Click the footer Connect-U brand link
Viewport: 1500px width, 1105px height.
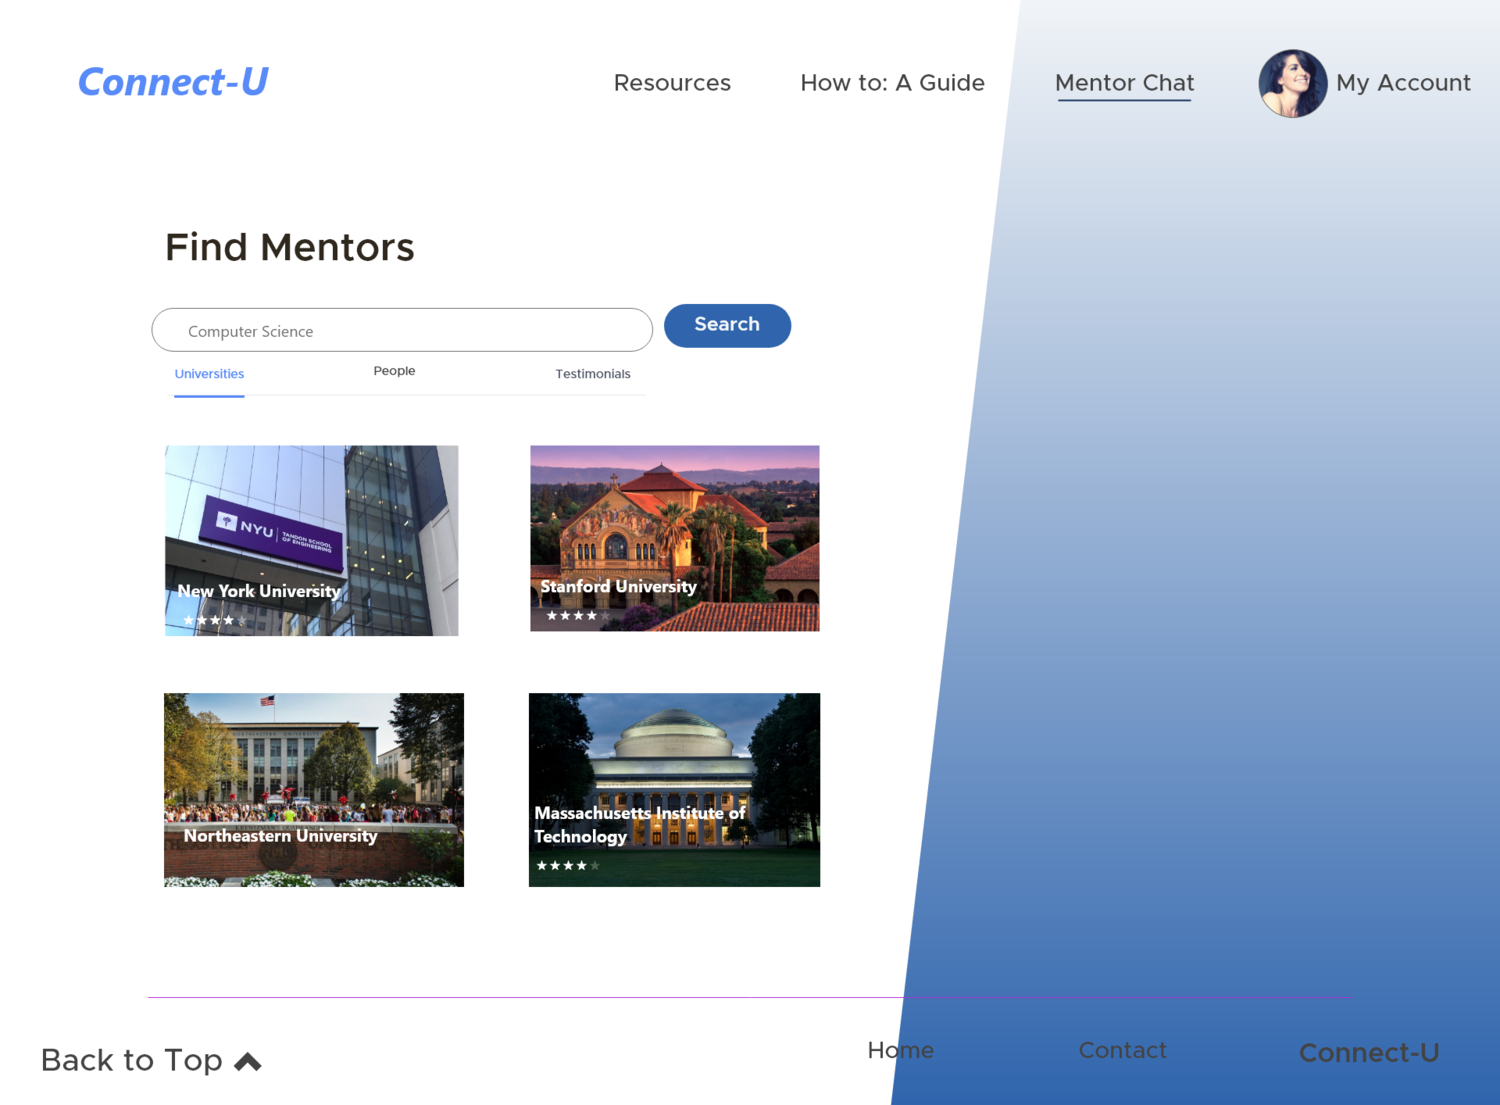click(x=1369, y=1053)
